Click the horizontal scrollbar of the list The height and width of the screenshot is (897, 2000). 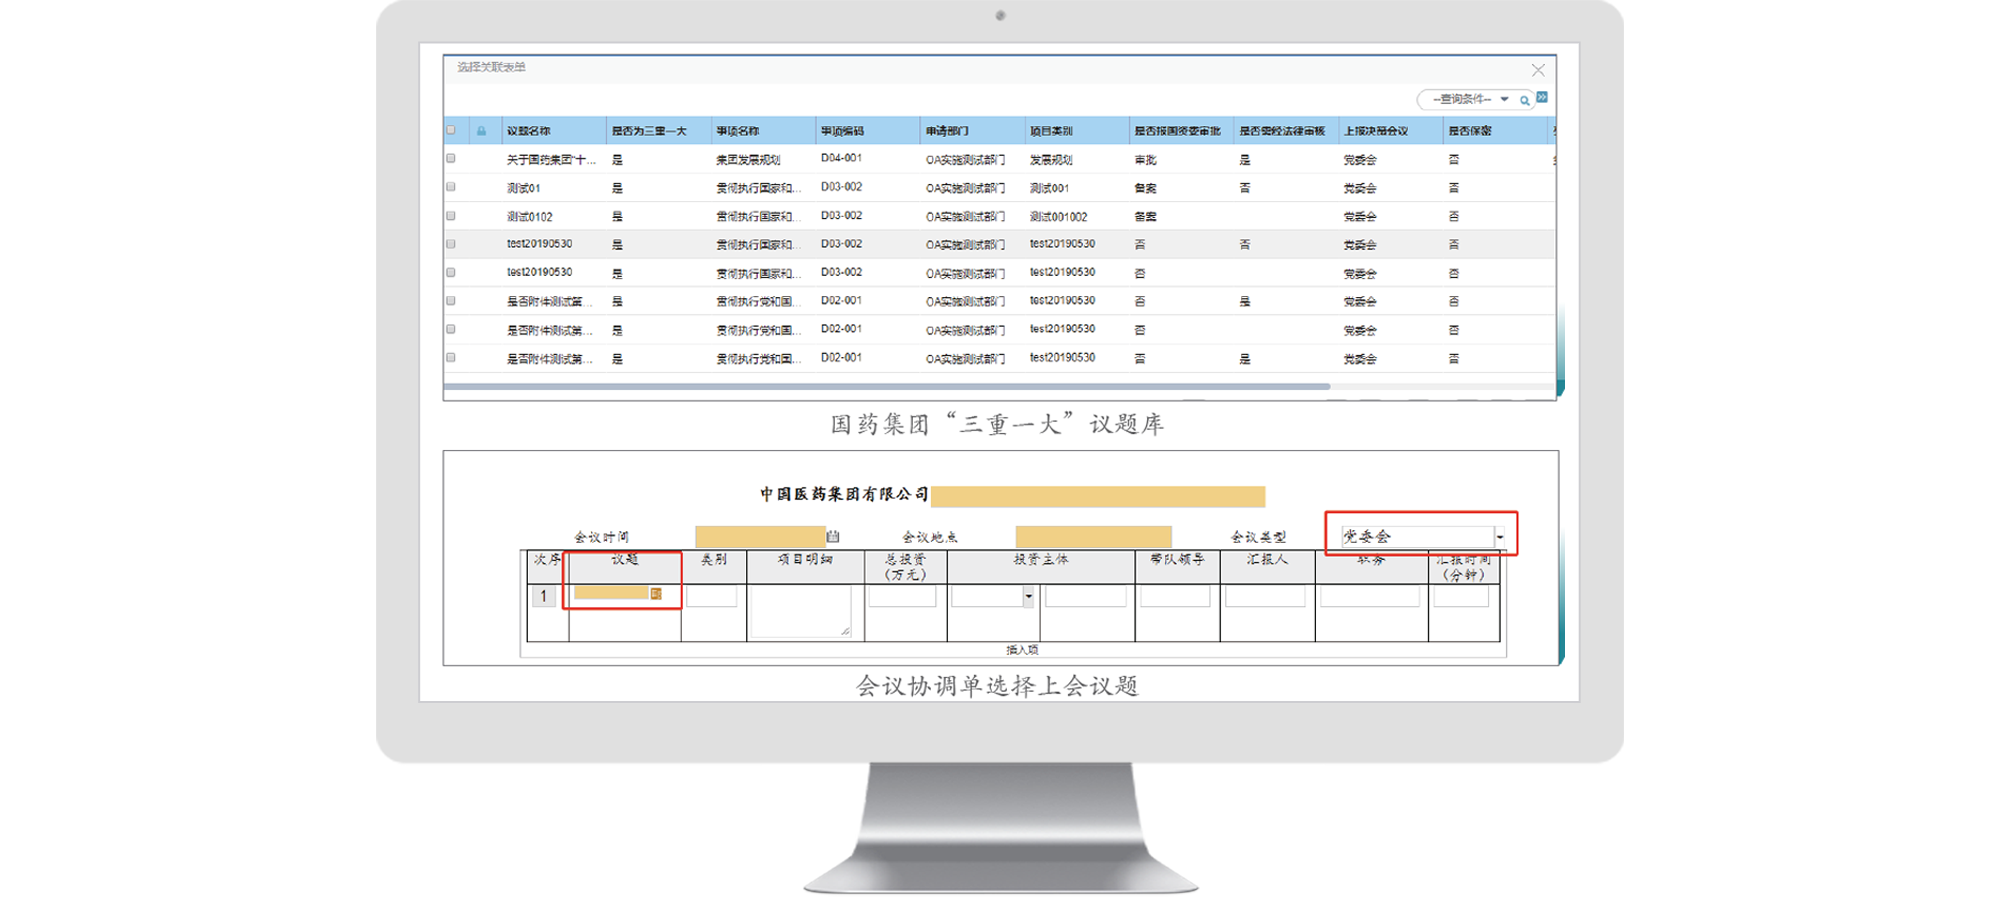point(887,386)
